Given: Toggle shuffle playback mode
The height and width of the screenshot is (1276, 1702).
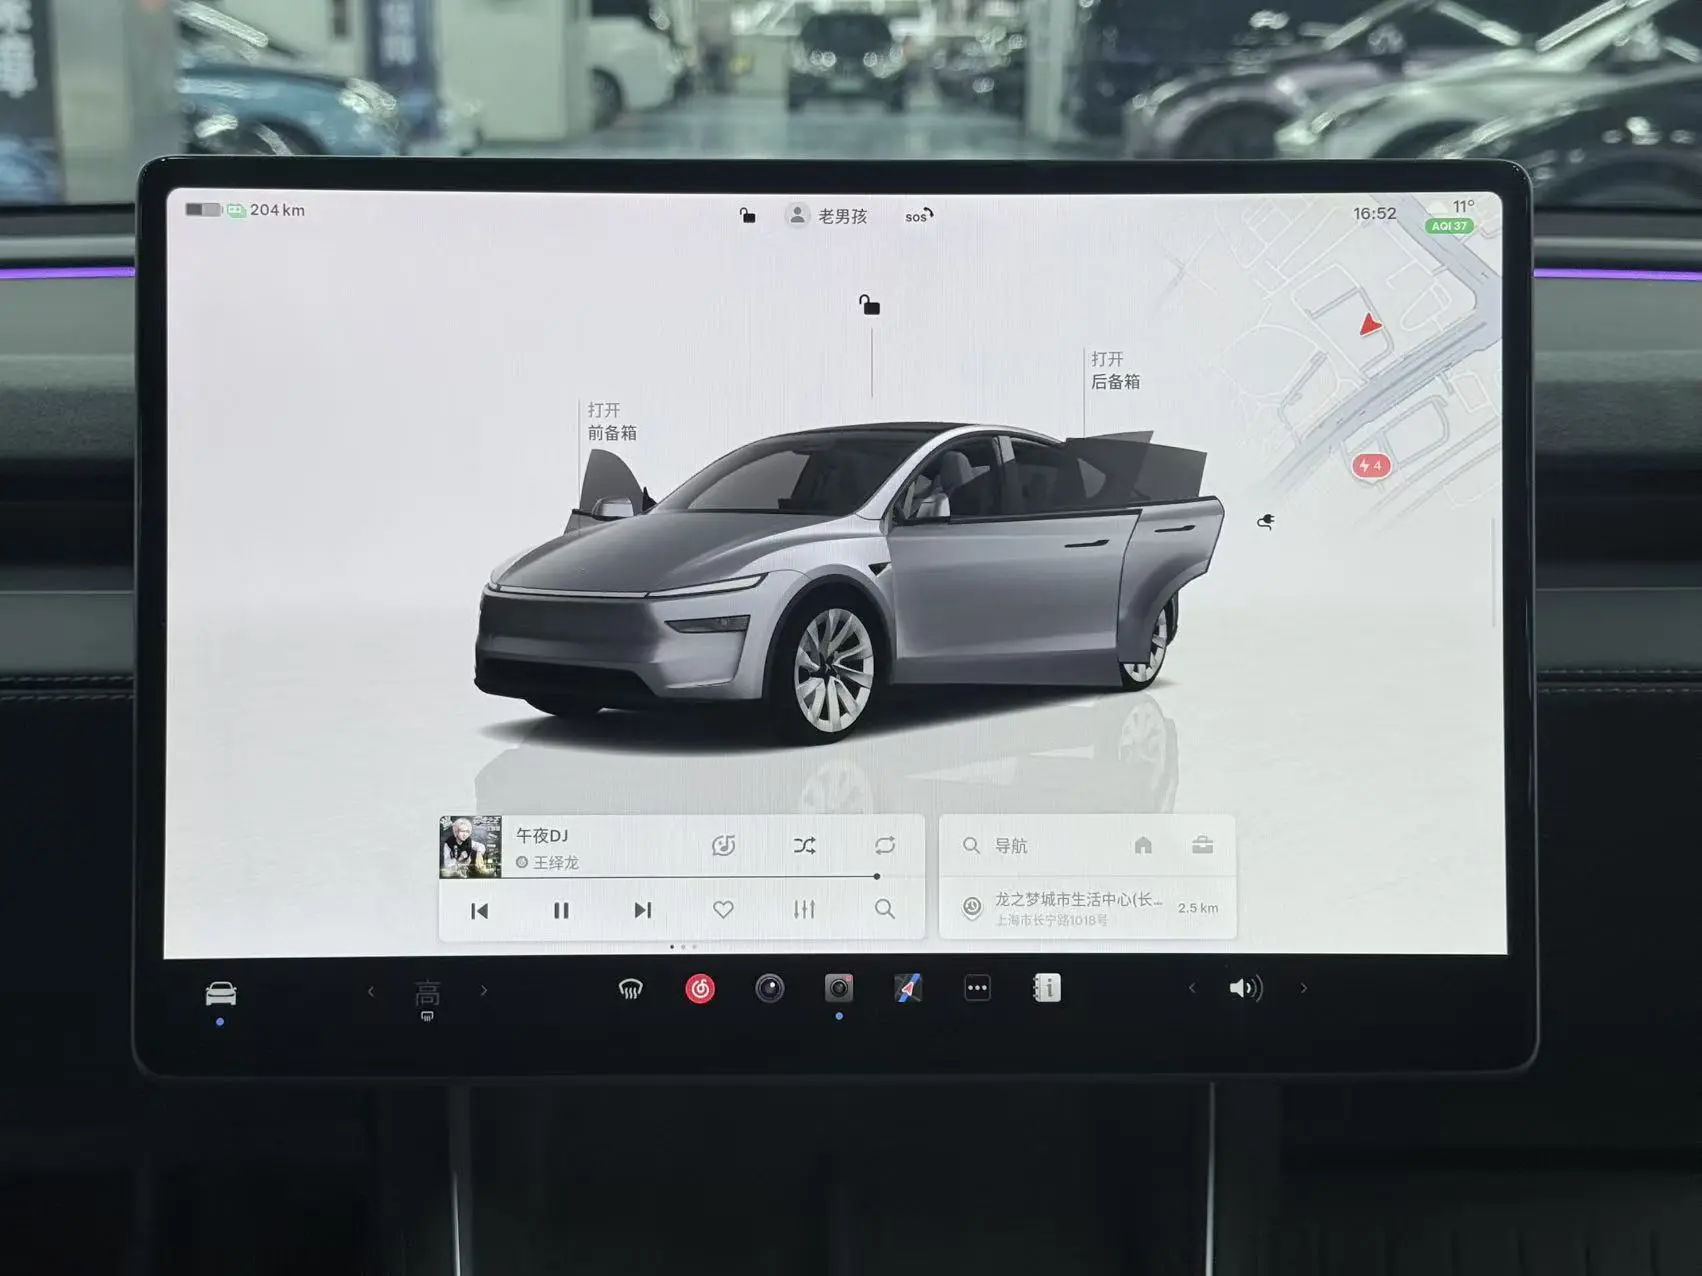Looking at the screenshot, I should pos(804,846).
